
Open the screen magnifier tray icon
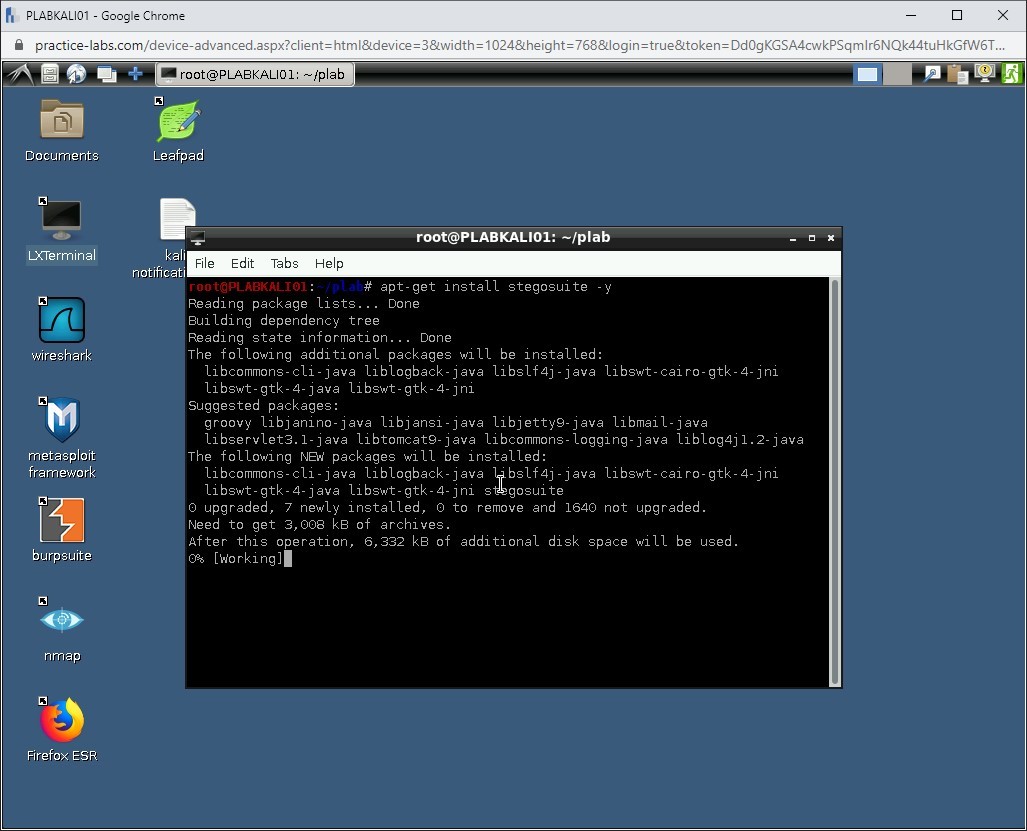pos(932,74)
